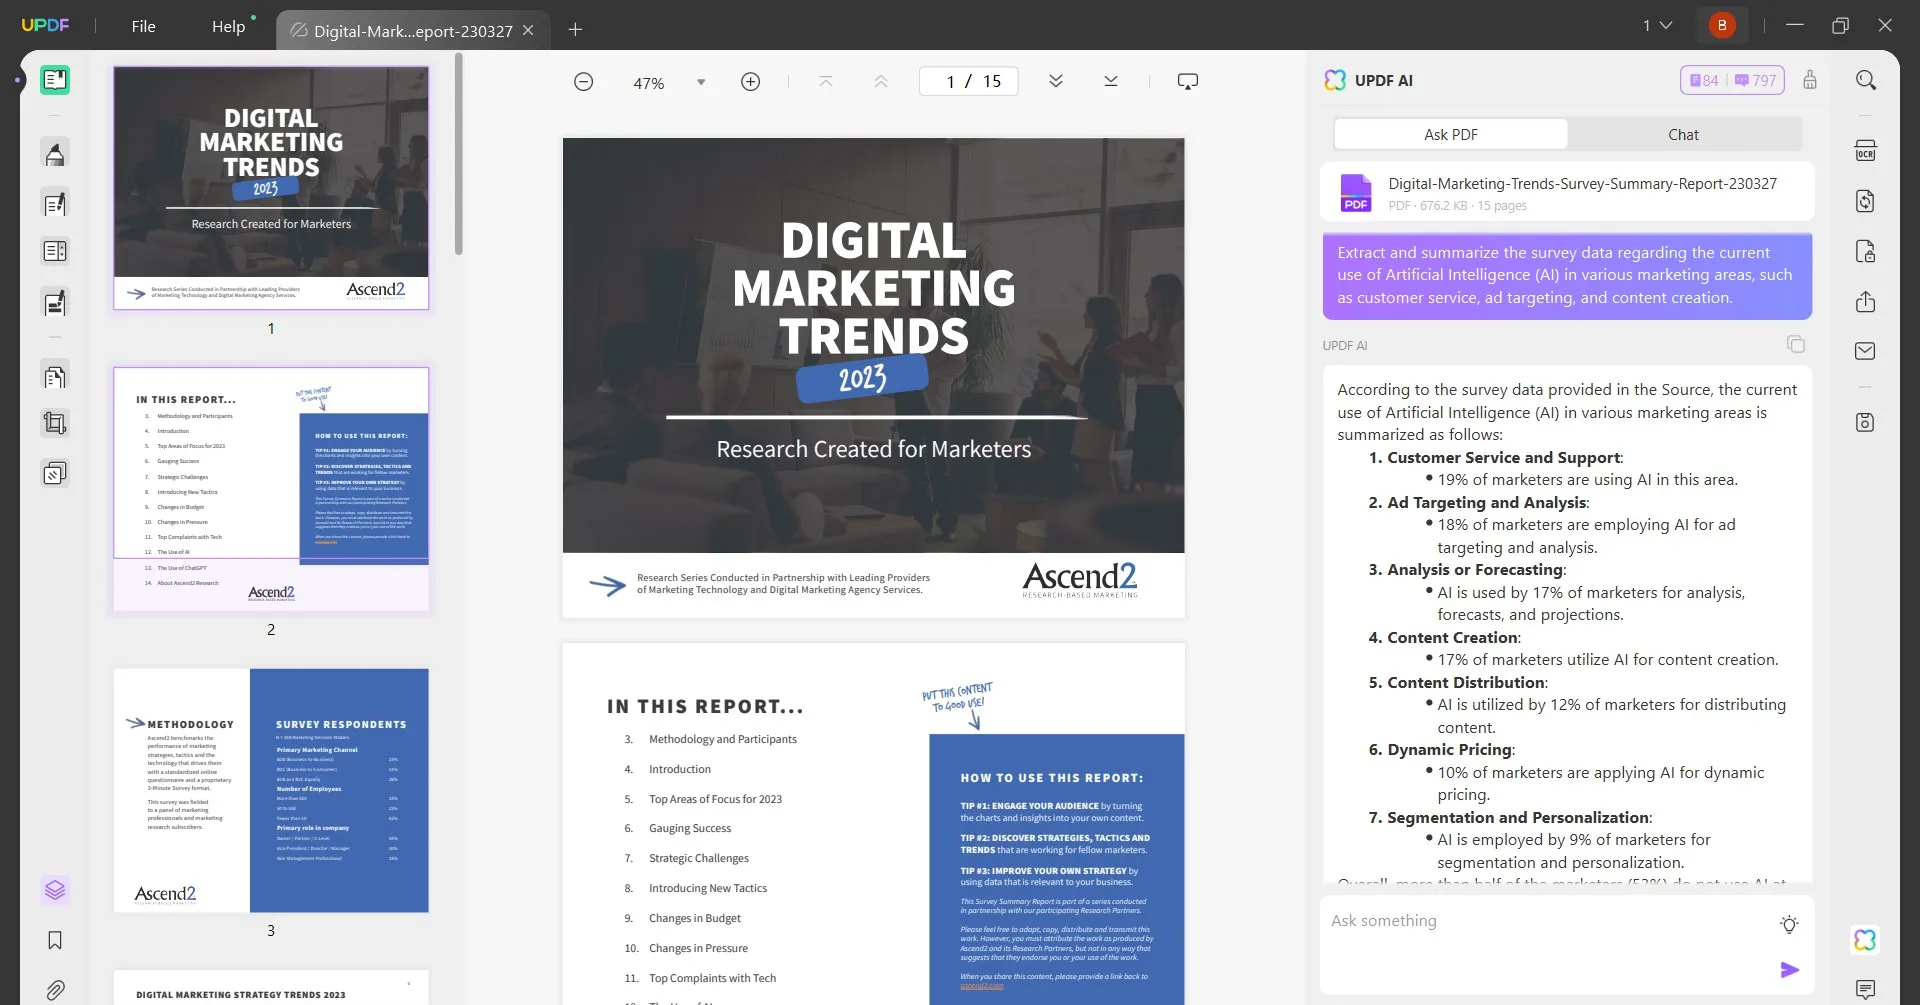Click the zoom out minus icon

pyautogui.click(x=584, y=82)
